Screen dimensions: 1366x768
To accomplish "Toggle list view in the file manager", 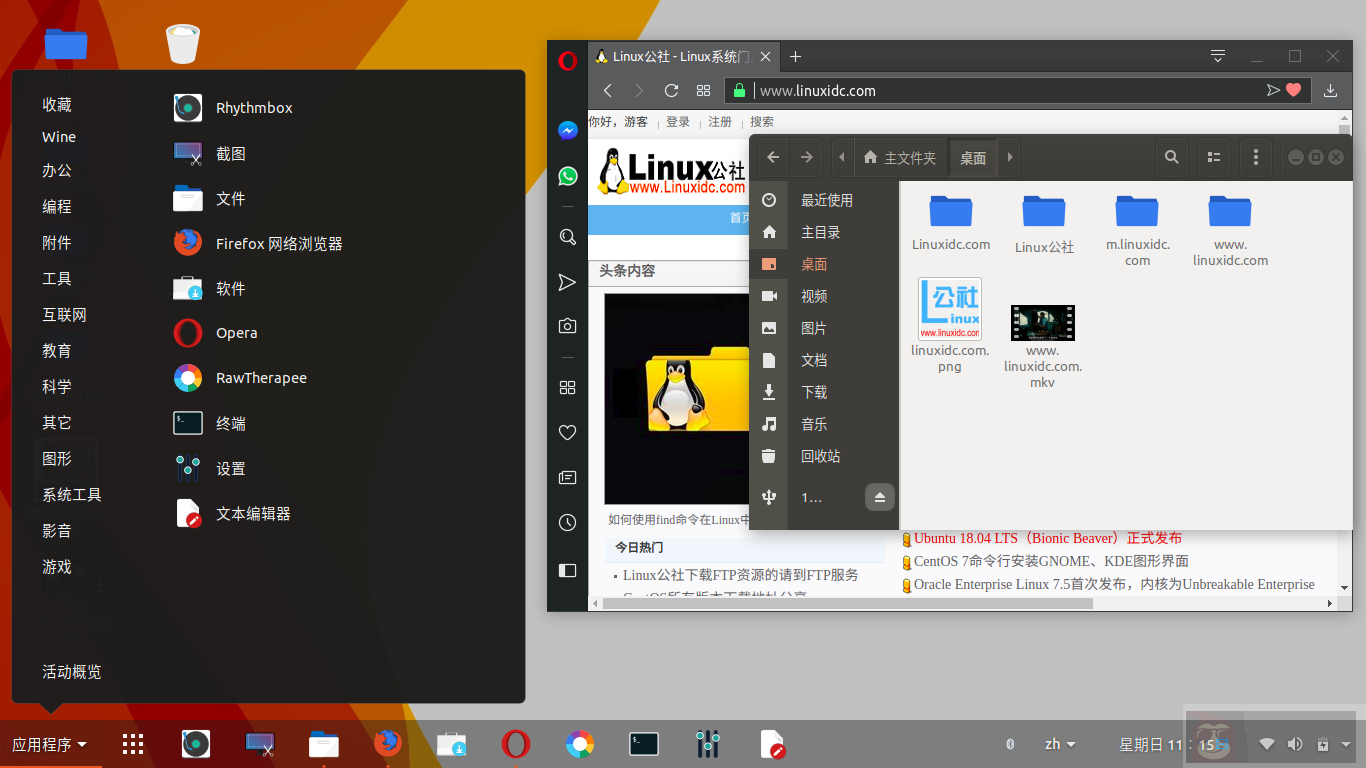I will (x=1213, y=157).
